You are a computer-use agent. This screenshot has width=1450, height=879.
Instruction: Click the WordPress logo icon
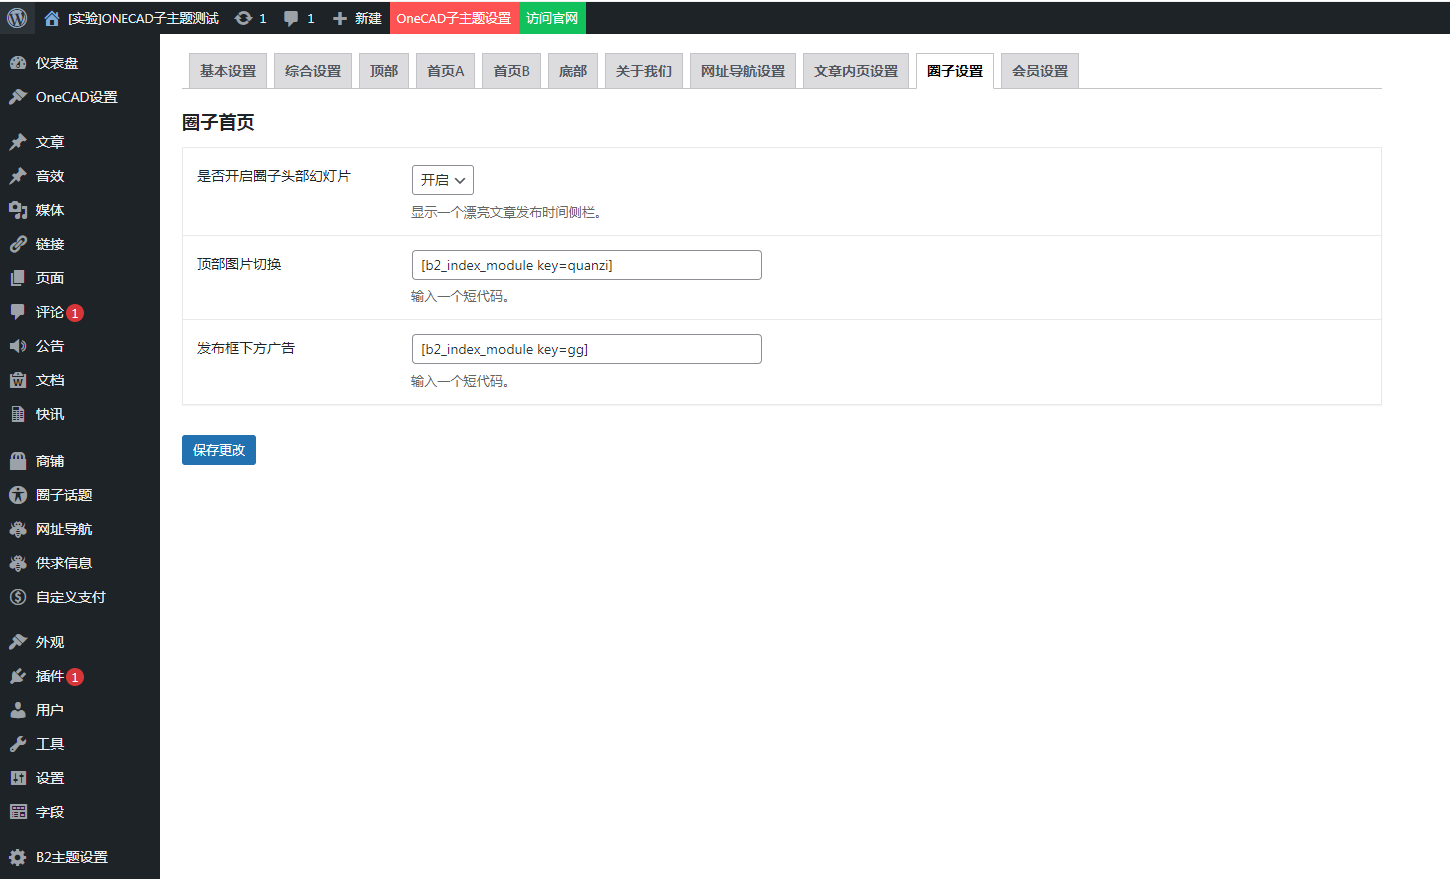[x=17, y=18]
